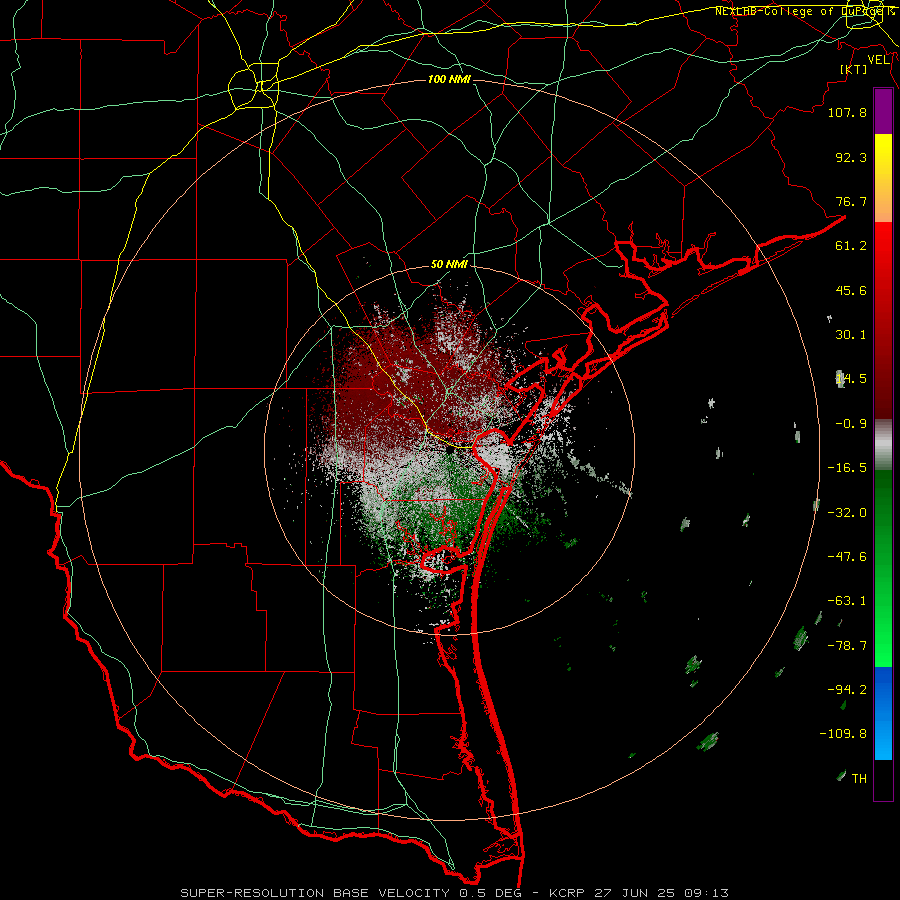The height and width of the screenshot is (900, 900).
Task: Click the yellow-orange segment of the color bar
Action: point(883,178)
